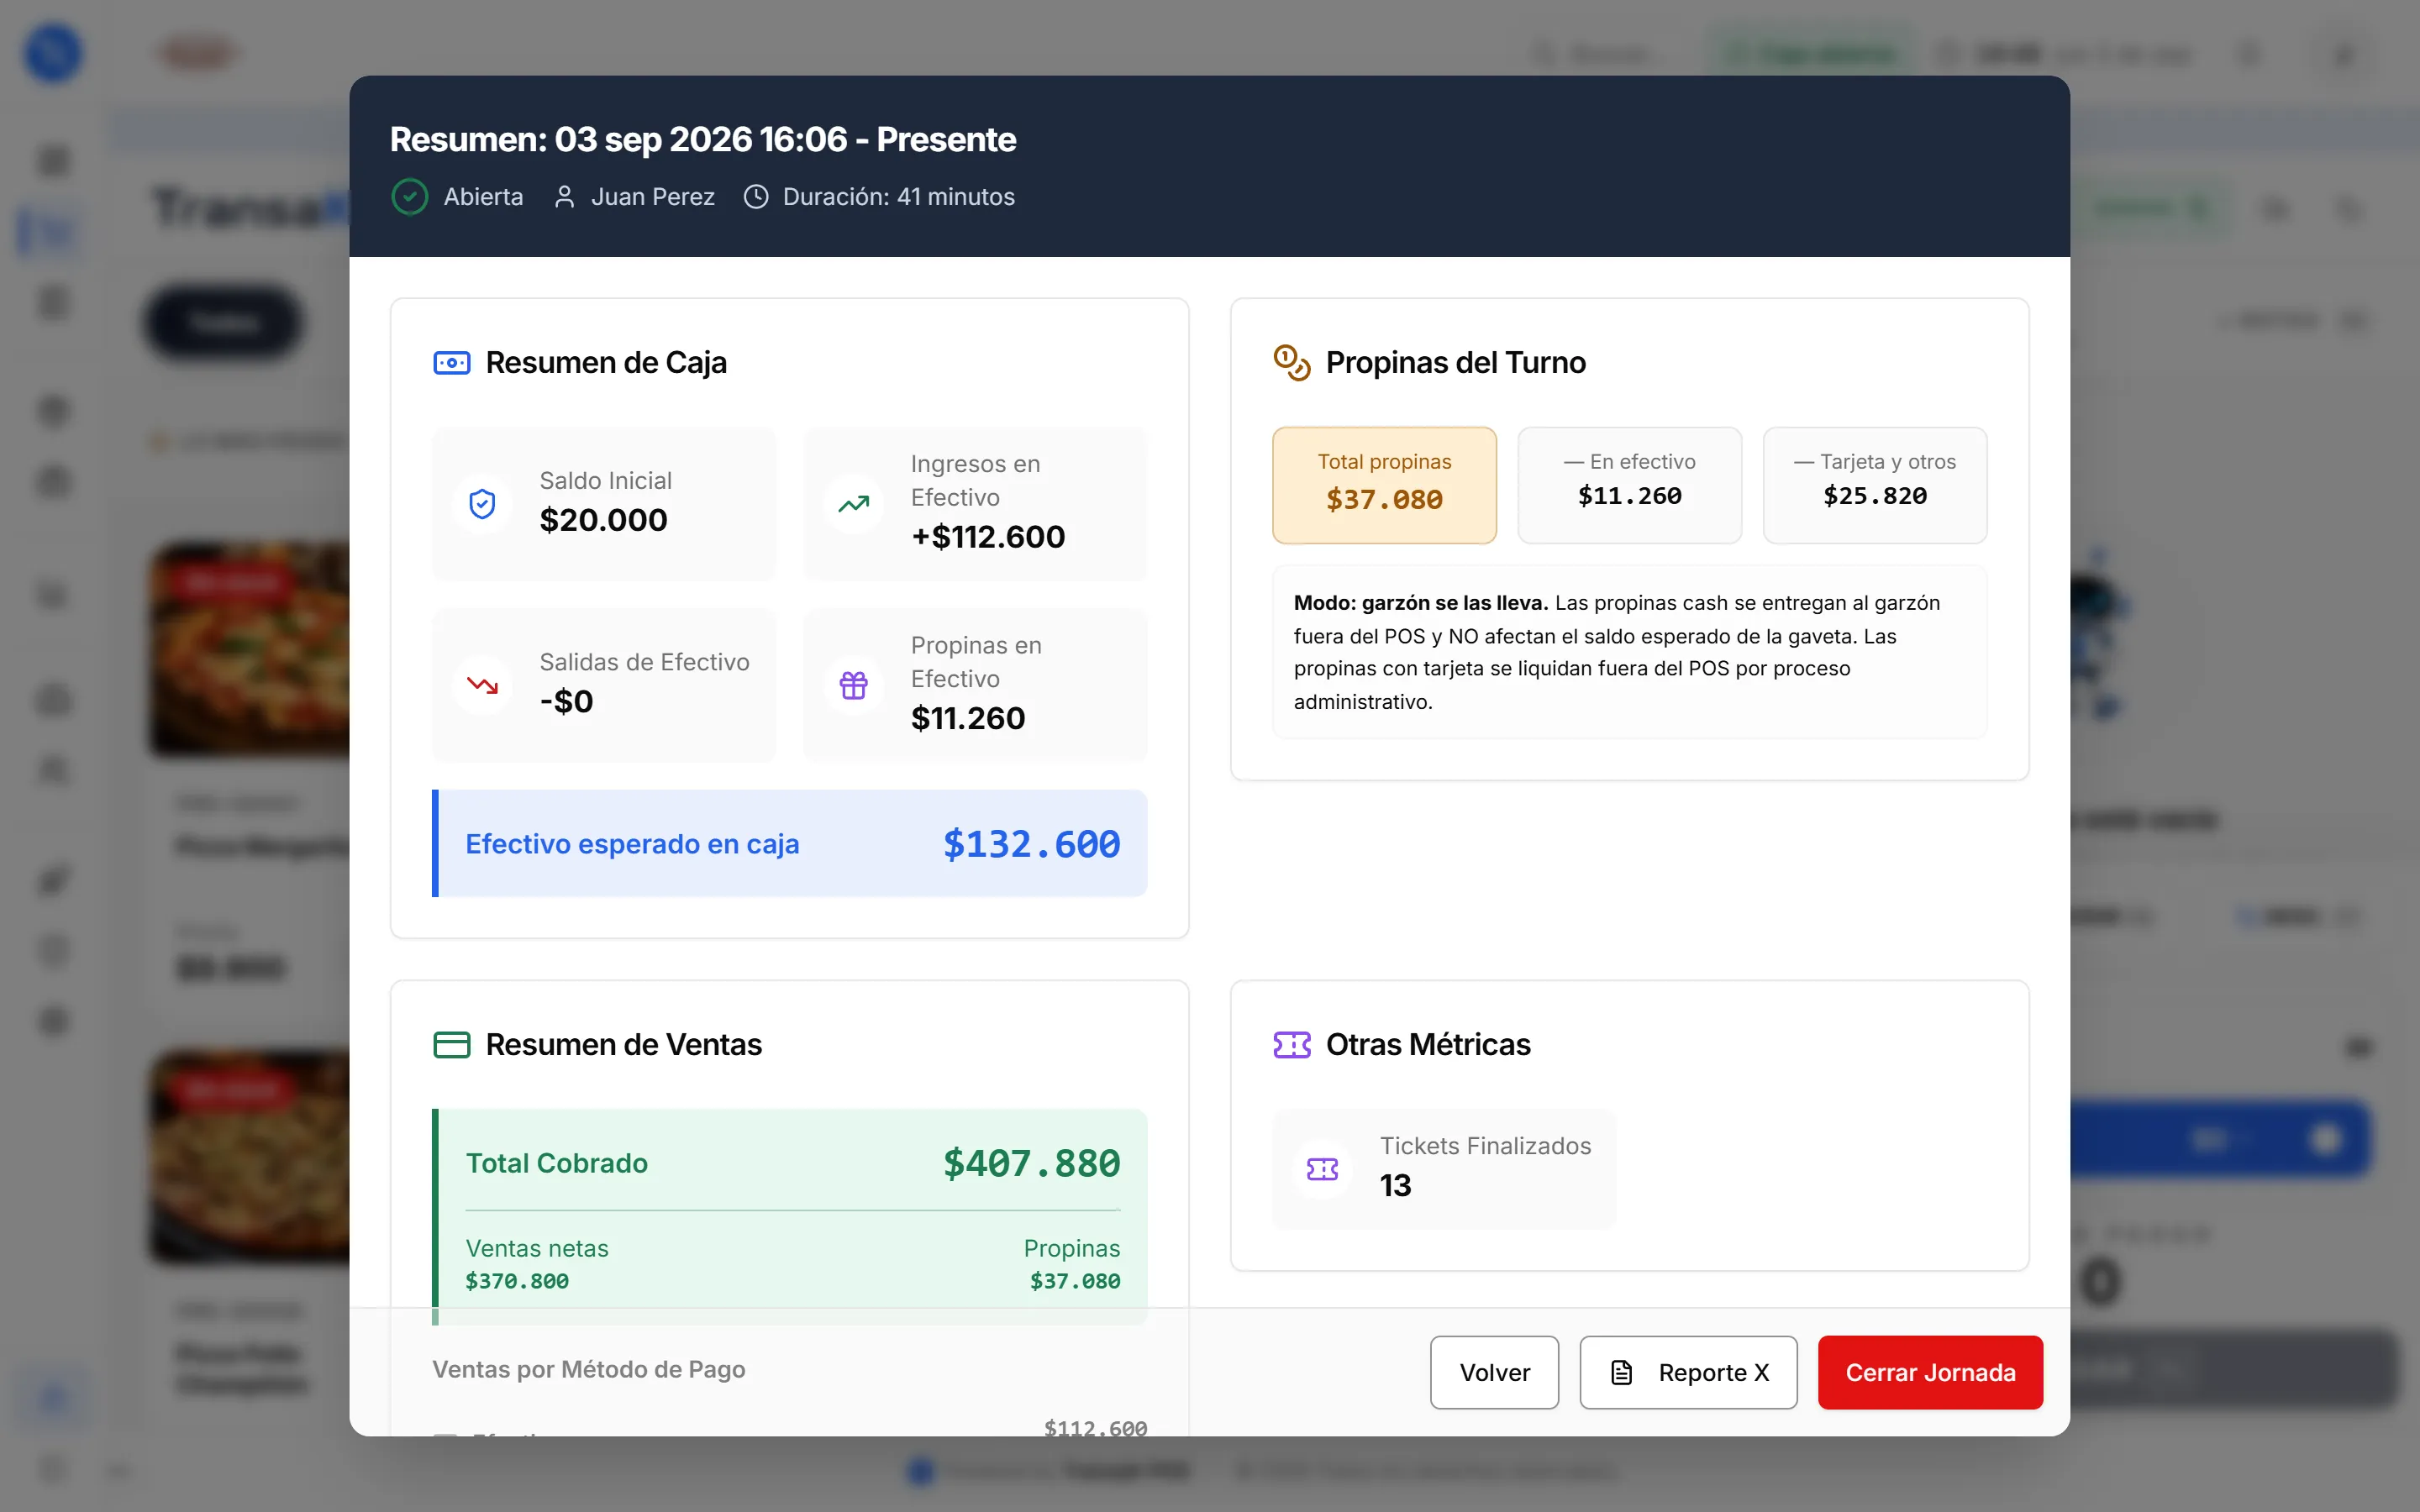
Task: Select the En efectivo tips card
Action: coord(1629,485)
